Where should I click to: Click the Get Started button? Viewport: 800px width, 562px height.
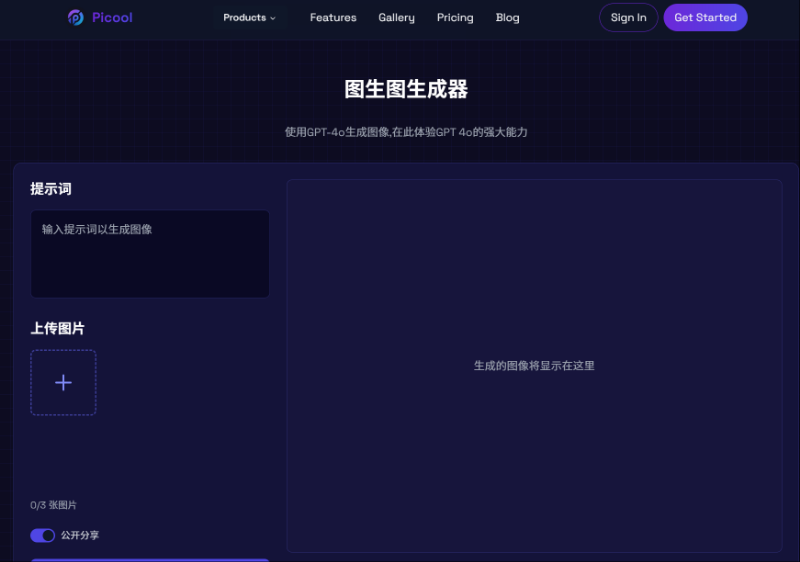point(706,17)
